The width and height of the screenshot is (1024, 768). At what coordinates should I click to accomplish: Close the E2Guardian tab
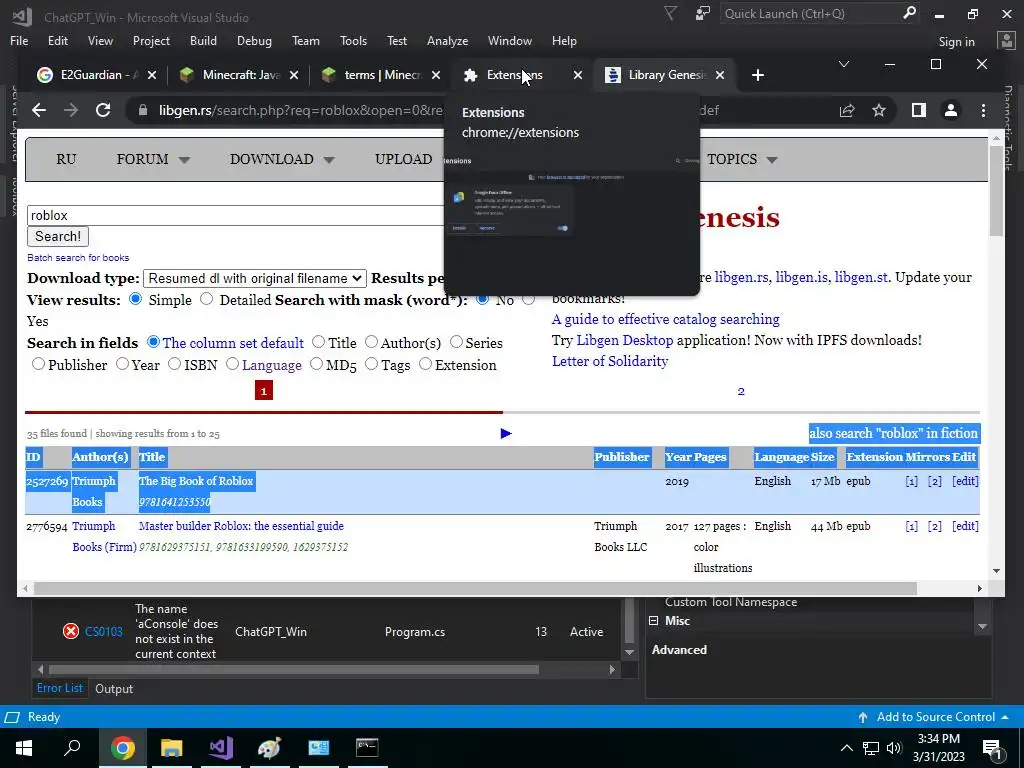pos(152,75)
